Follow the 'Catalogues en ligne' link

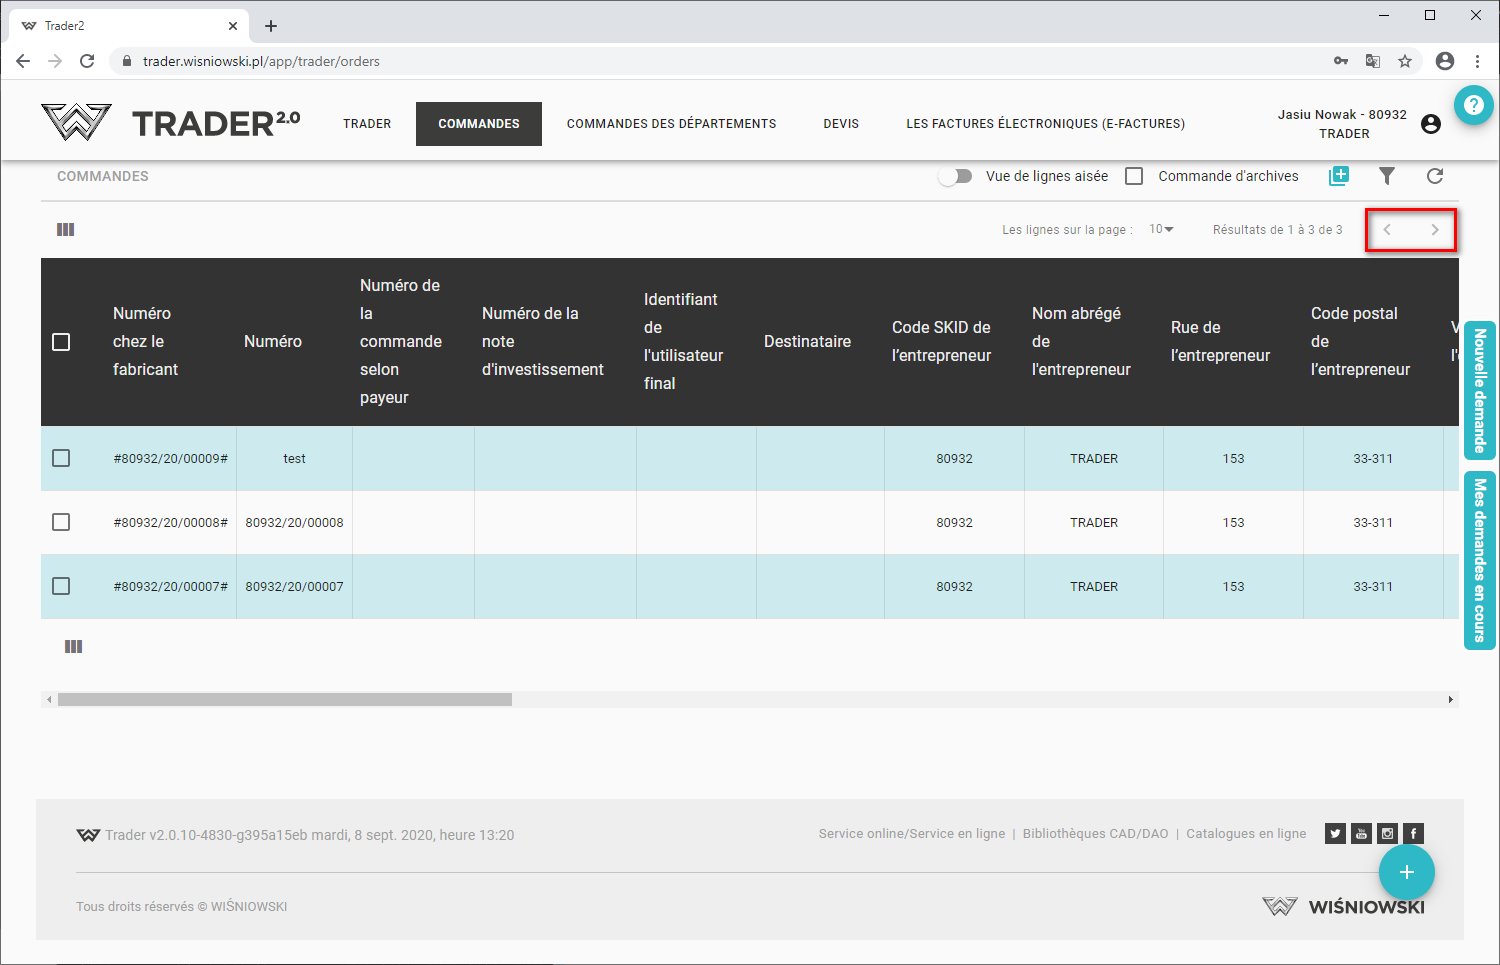tap(1246, 834)
